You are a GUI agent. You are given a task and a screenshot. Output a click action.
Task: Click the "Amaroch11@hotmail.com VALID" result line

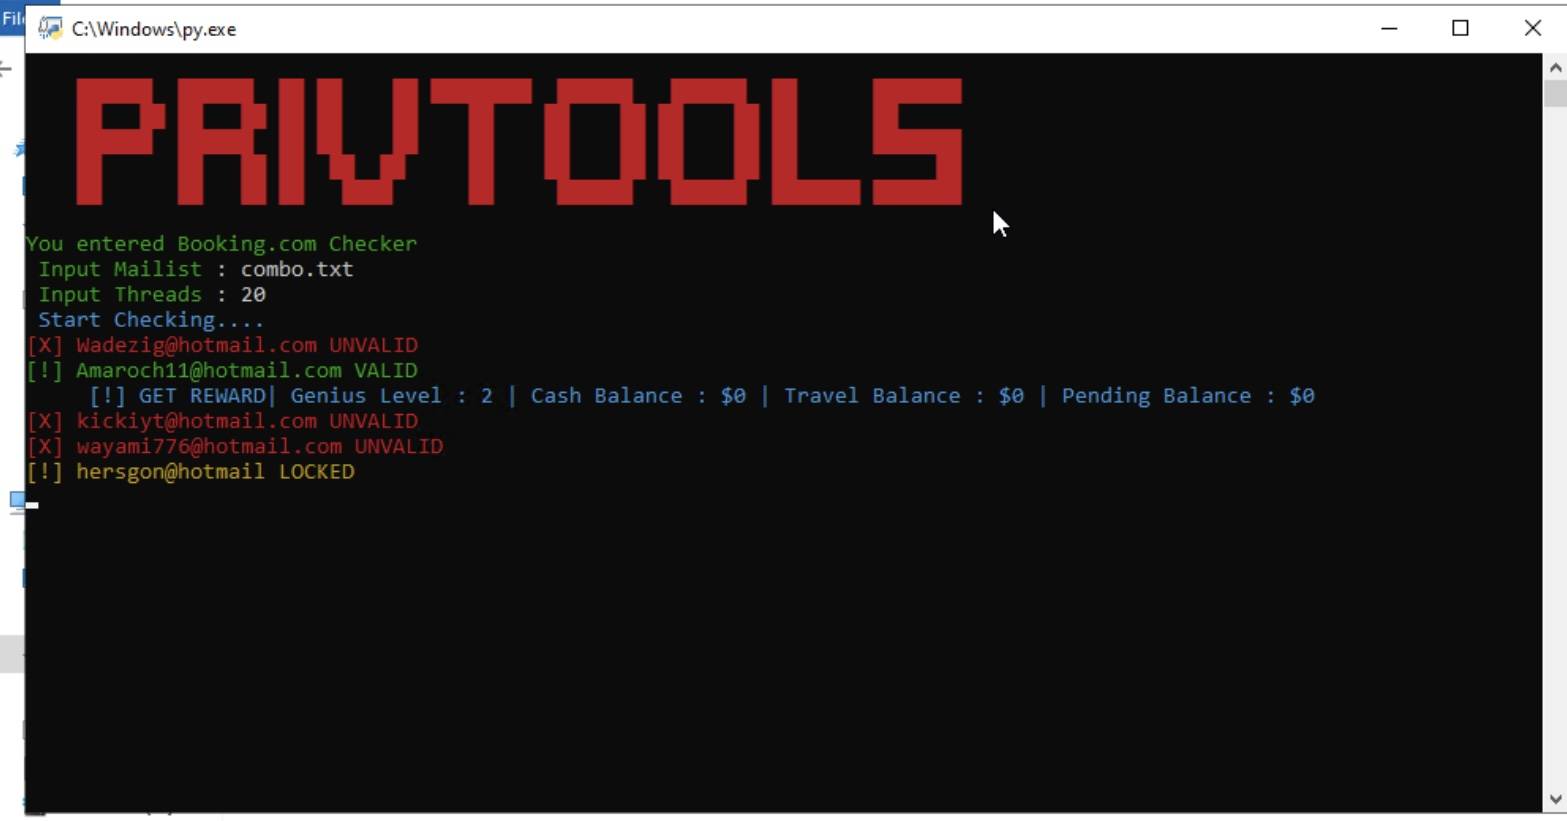coord(222,371)
